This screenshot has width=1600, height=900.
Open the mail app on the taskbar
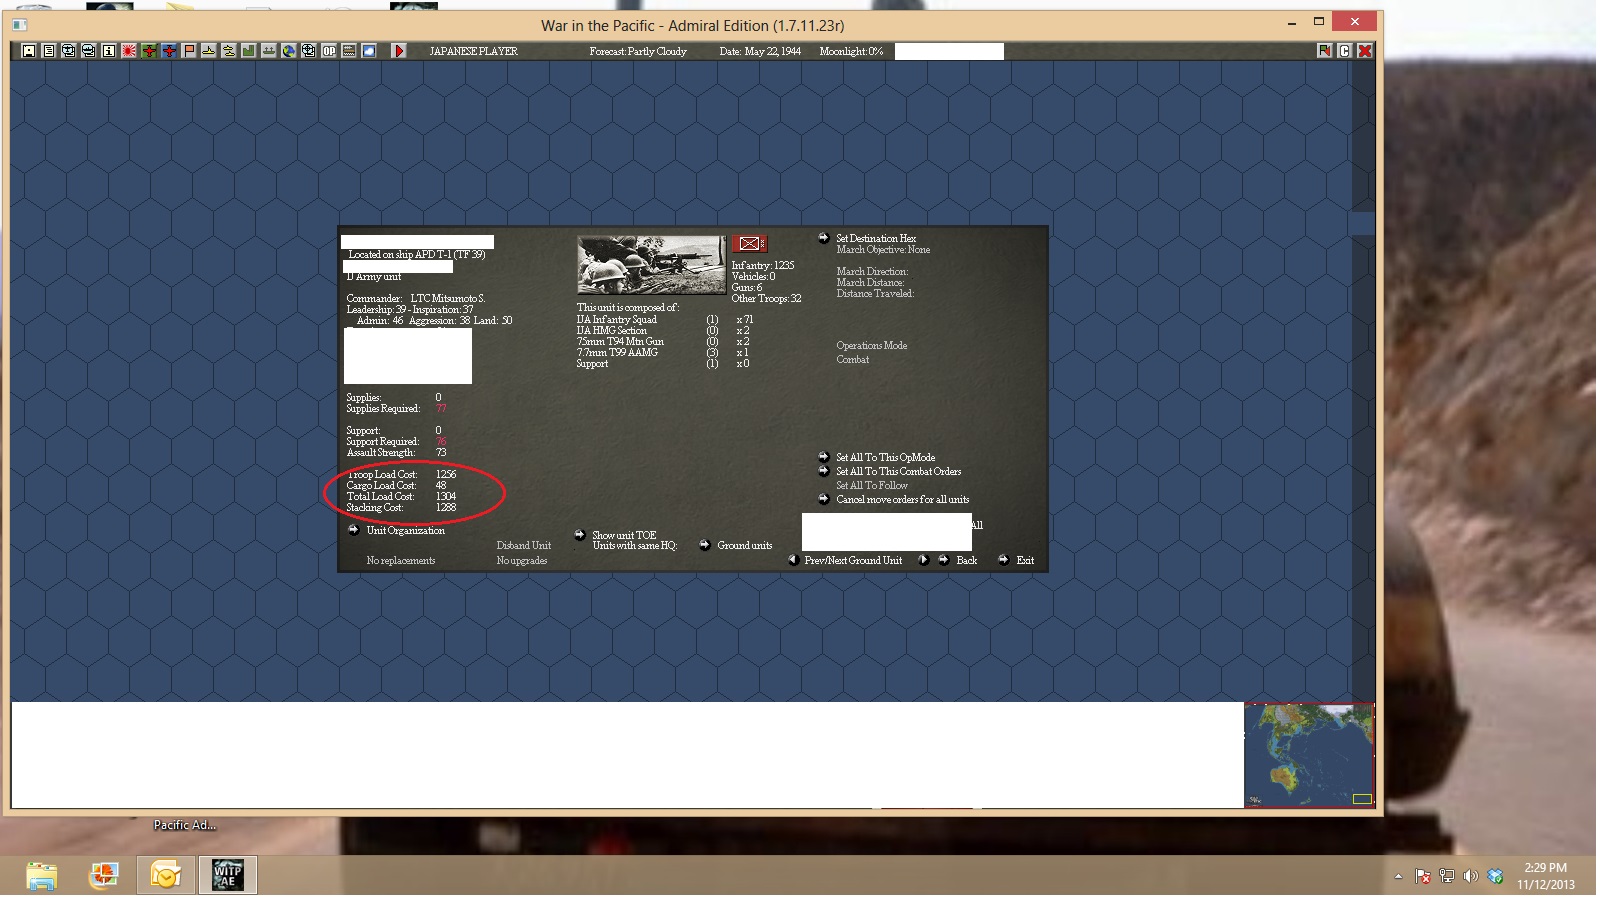coord(166,876)
